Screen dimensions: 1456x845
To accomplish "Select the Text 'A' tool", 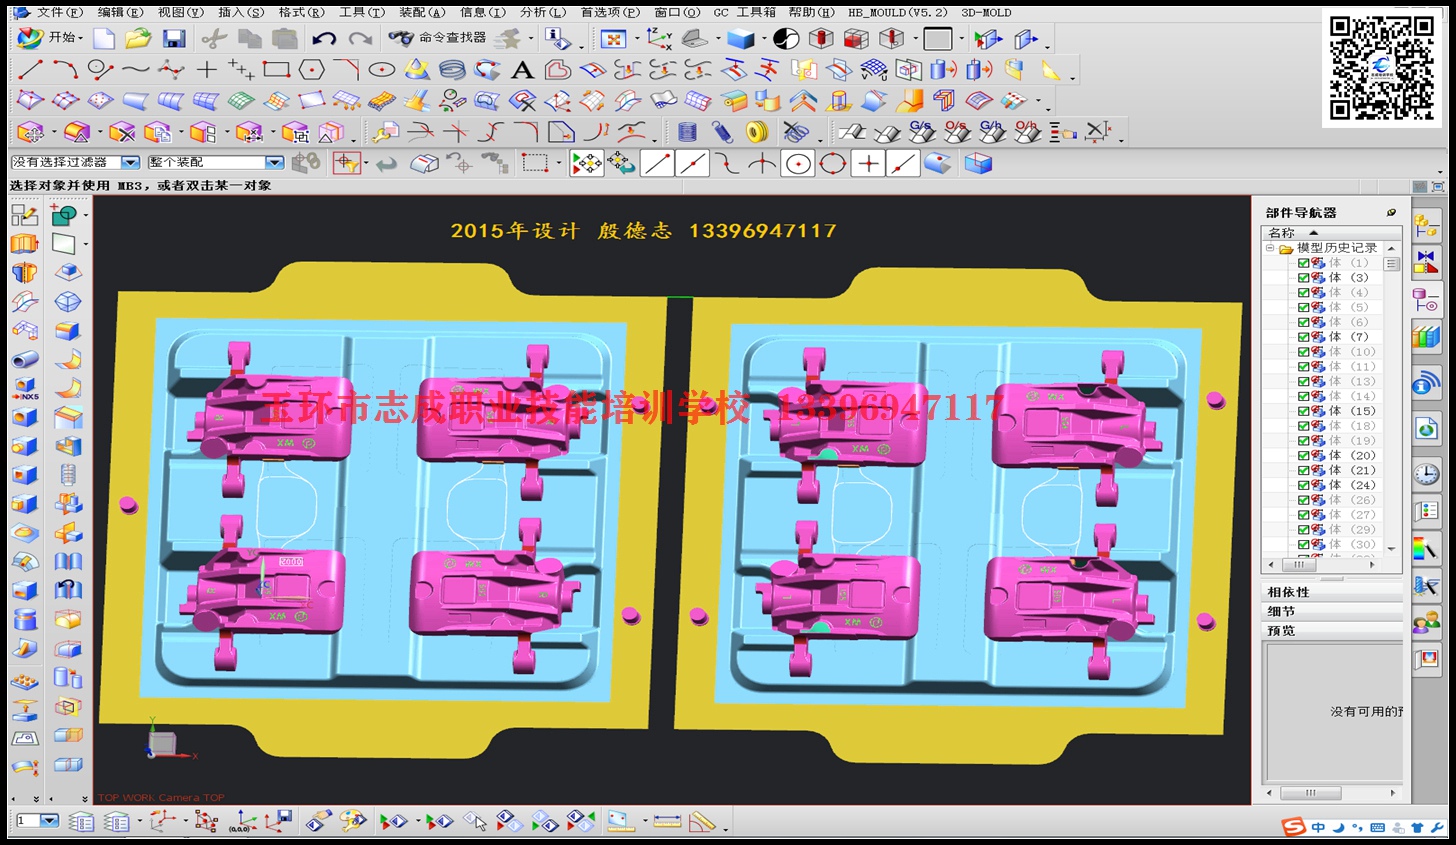I will coord(522,69).
